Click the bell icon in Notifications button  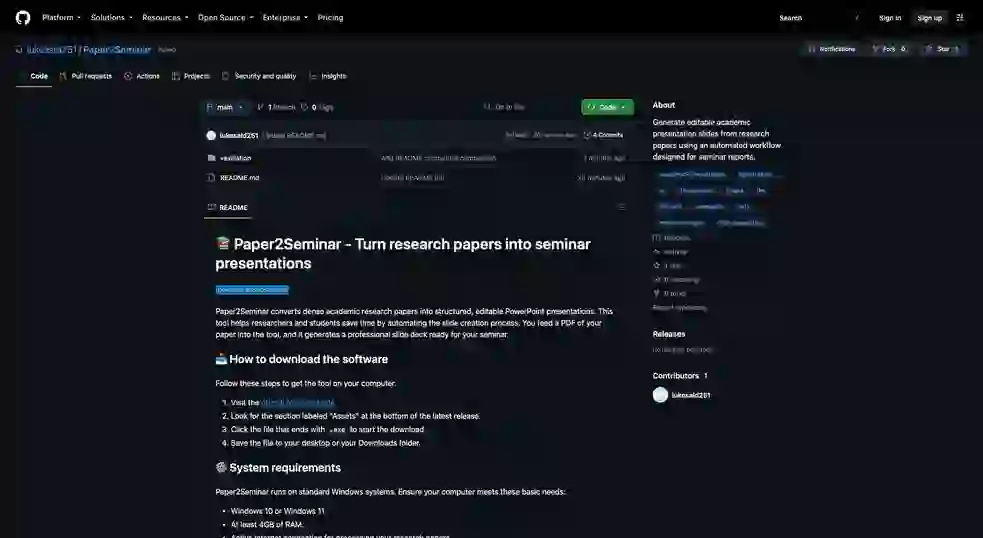pos(812,49)
